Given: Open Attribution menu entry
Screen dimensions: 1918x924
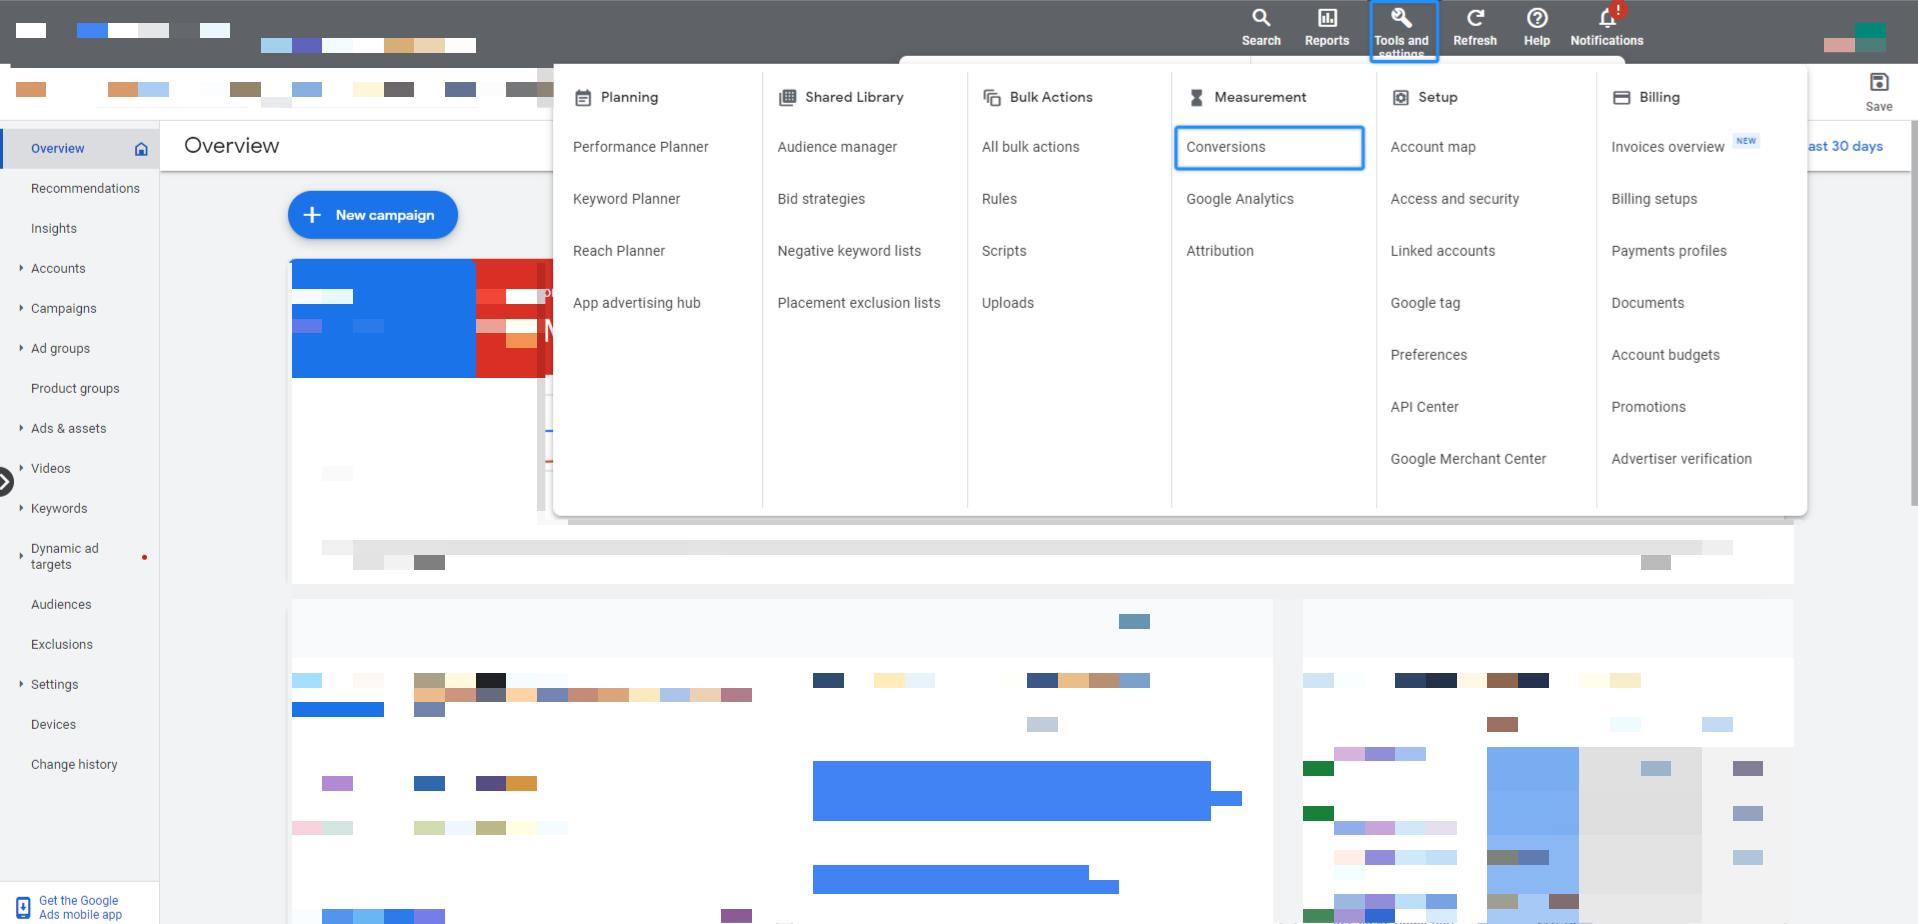Looking at the screenshot, I should pyautogui.click(x=1220, y=251).
